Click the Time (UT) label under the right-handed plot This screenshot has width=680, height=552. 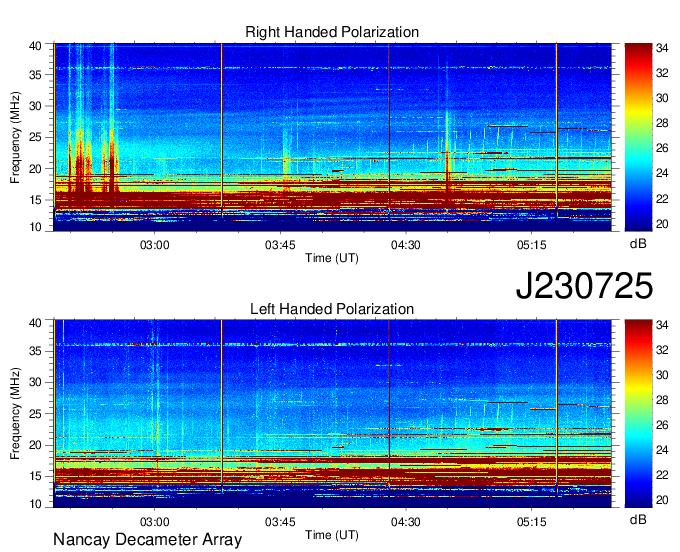pyautogui.click(x=332, y=258)
